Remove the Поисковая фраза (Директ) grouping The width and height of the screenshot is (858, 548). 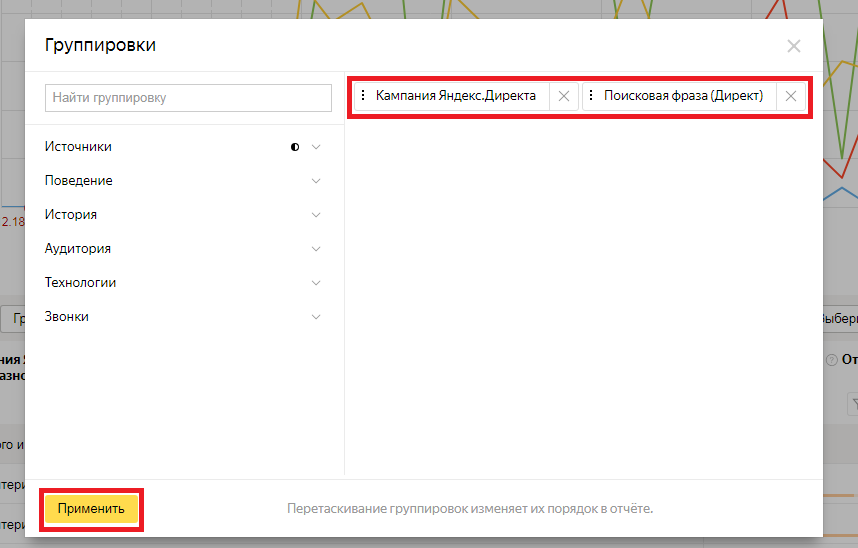click(x=790, y=96)
